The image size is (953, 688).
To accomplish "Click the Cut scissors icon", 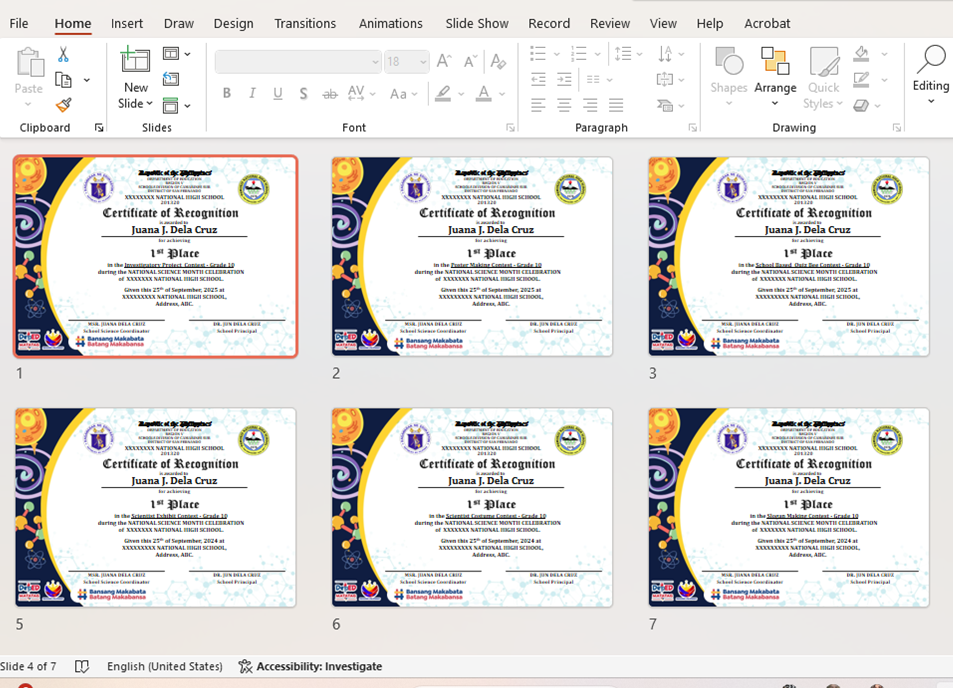I will pos(63,55).
